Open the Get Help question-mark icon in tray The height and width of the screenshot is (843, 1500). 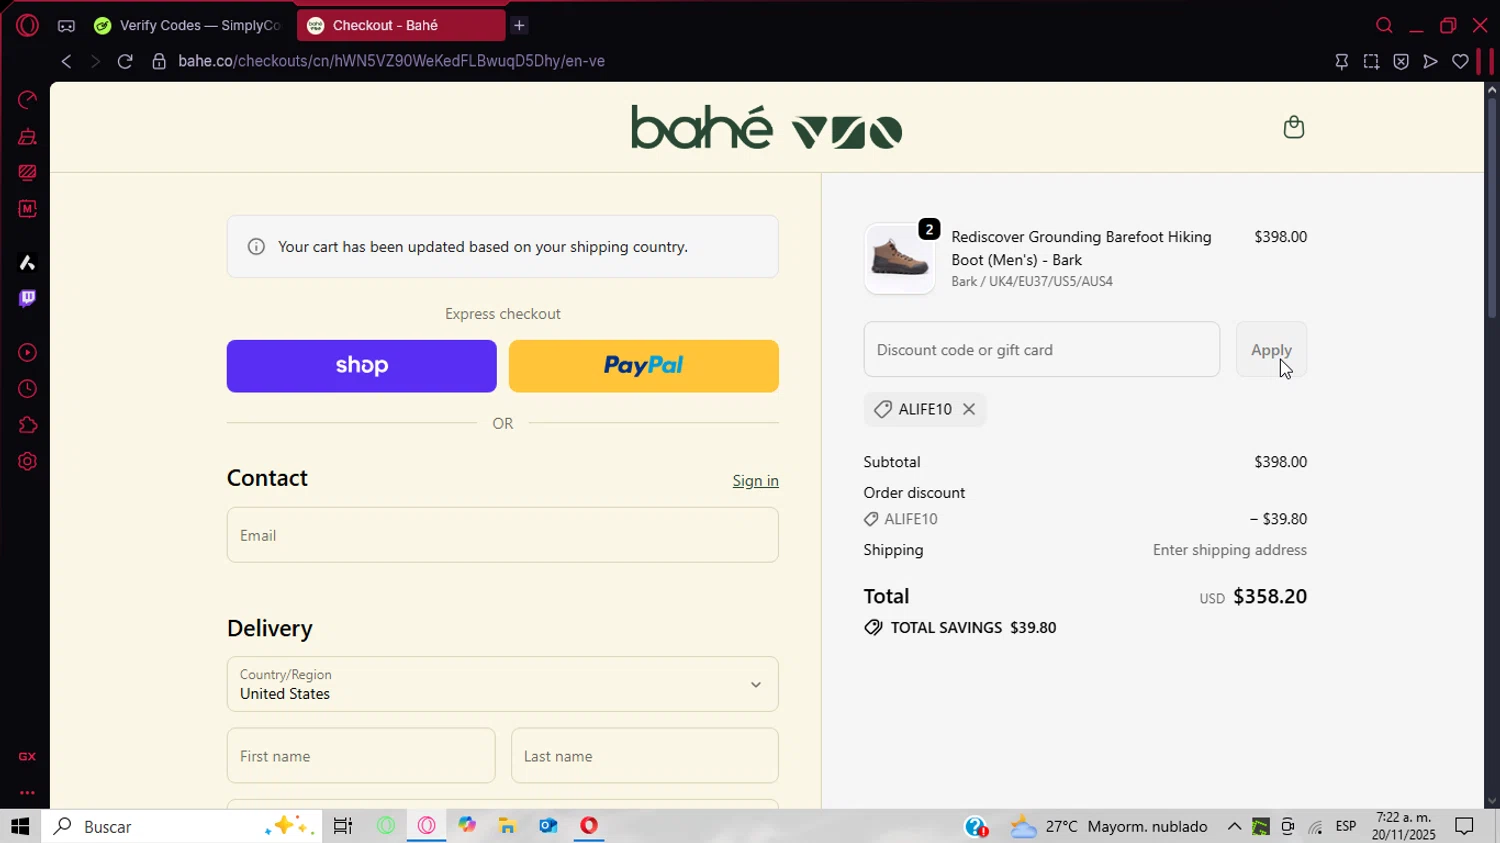coord(976,827)
